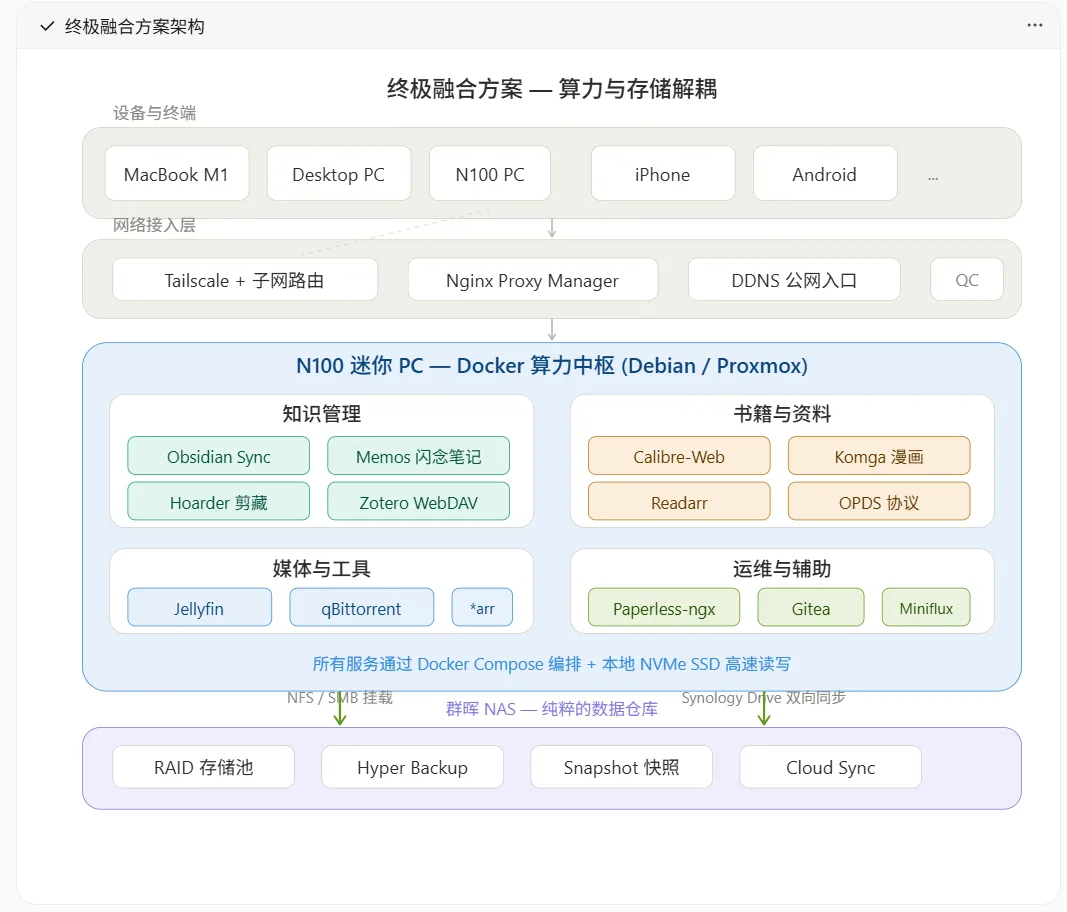Click the 运维与辅助 group title
Screen dimensions: 1067x912
pyautogui.click(x=783, y=568)
